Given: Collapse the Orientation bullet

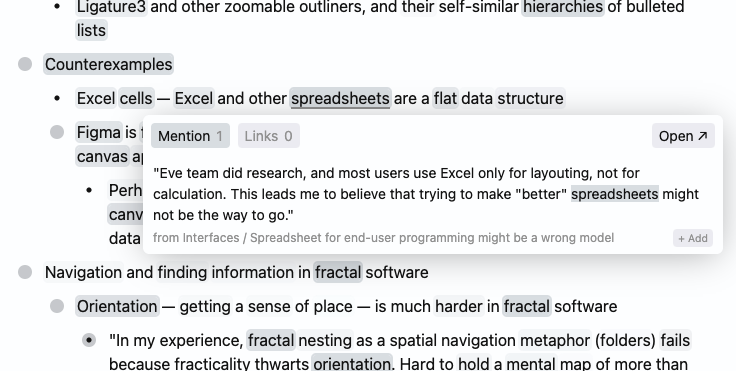Looking at the screenshot, I should (x=57, y=306).
